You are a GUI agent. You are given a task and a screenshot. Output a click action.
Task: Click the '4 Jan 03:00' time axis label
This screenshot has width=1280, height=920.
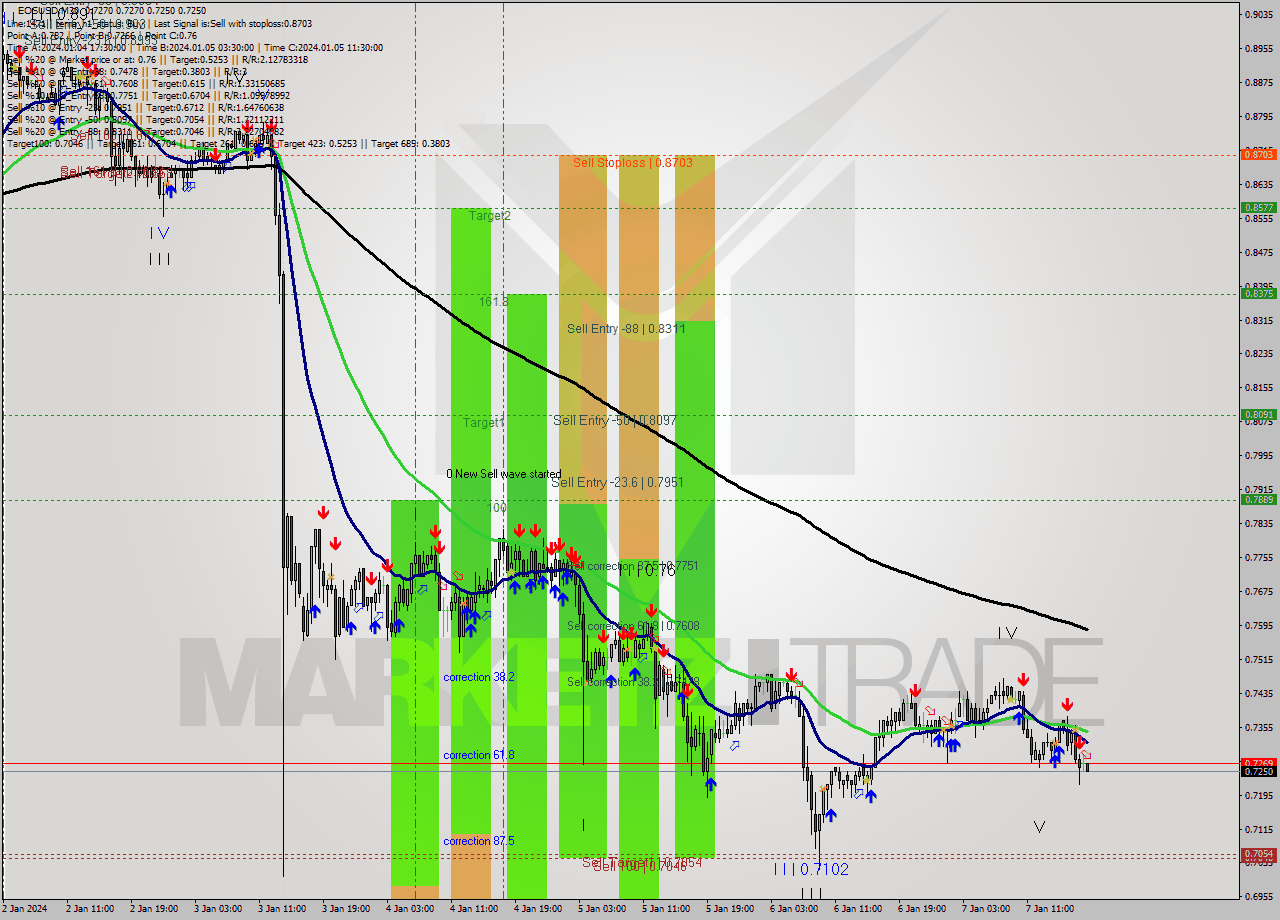[x=410, y=909]
